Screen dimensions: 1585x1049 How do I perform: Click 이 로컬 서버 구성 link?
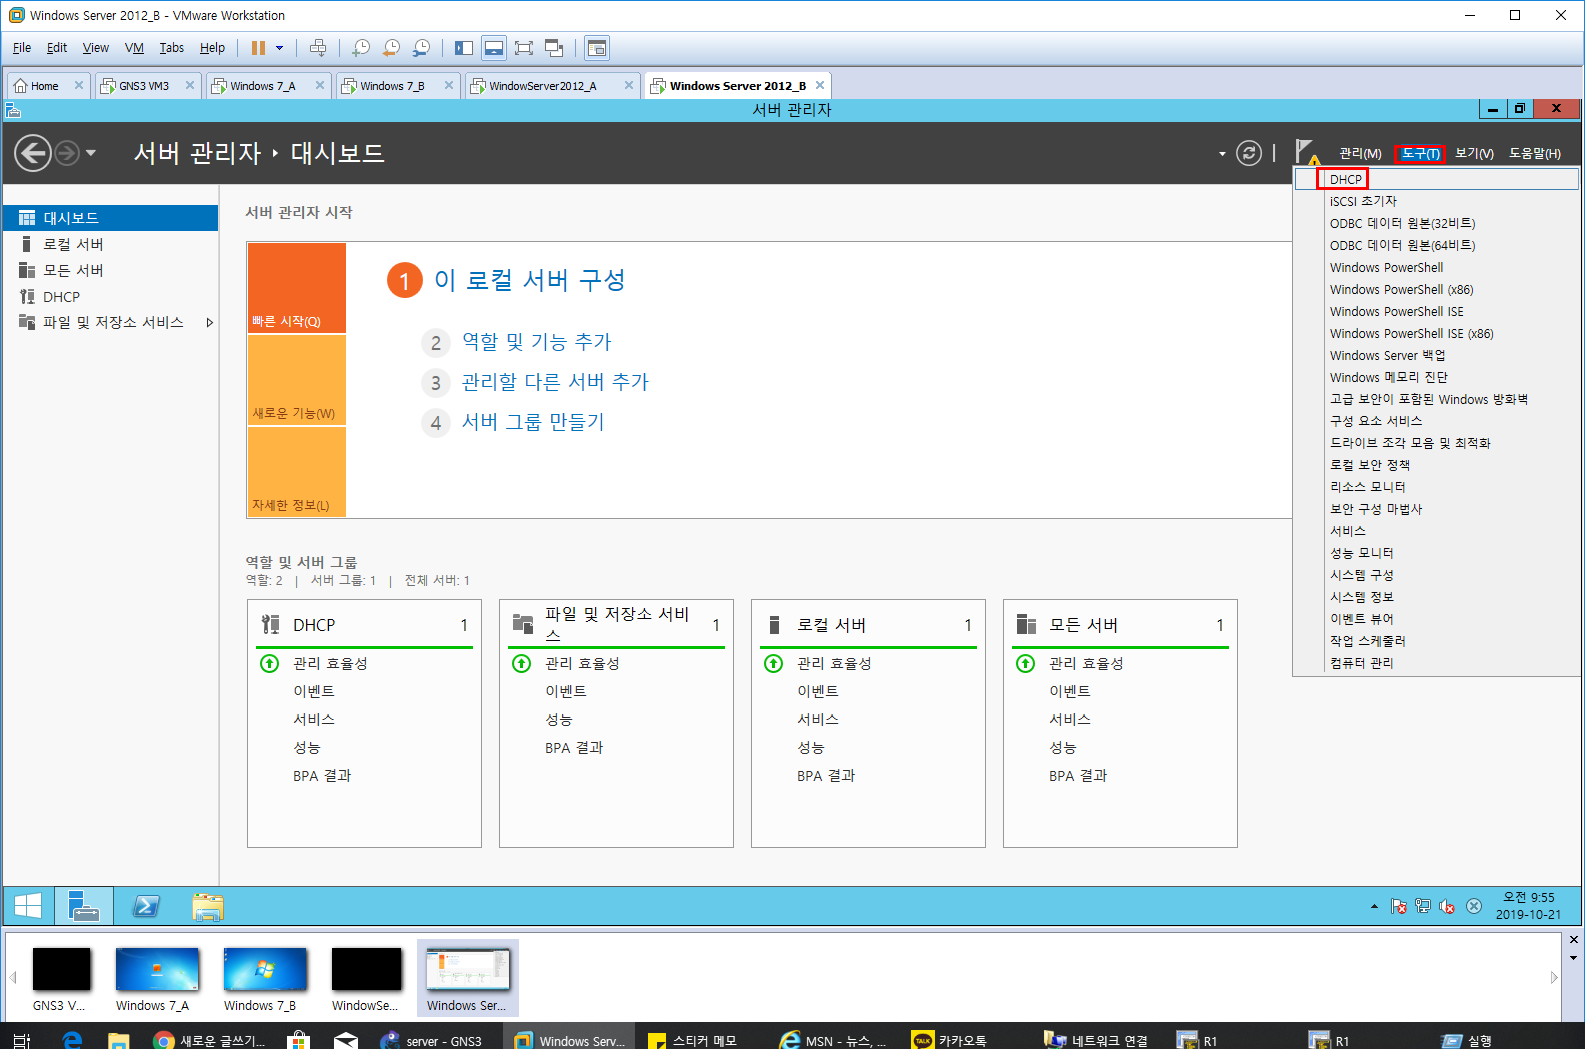(x=530, y=280)
